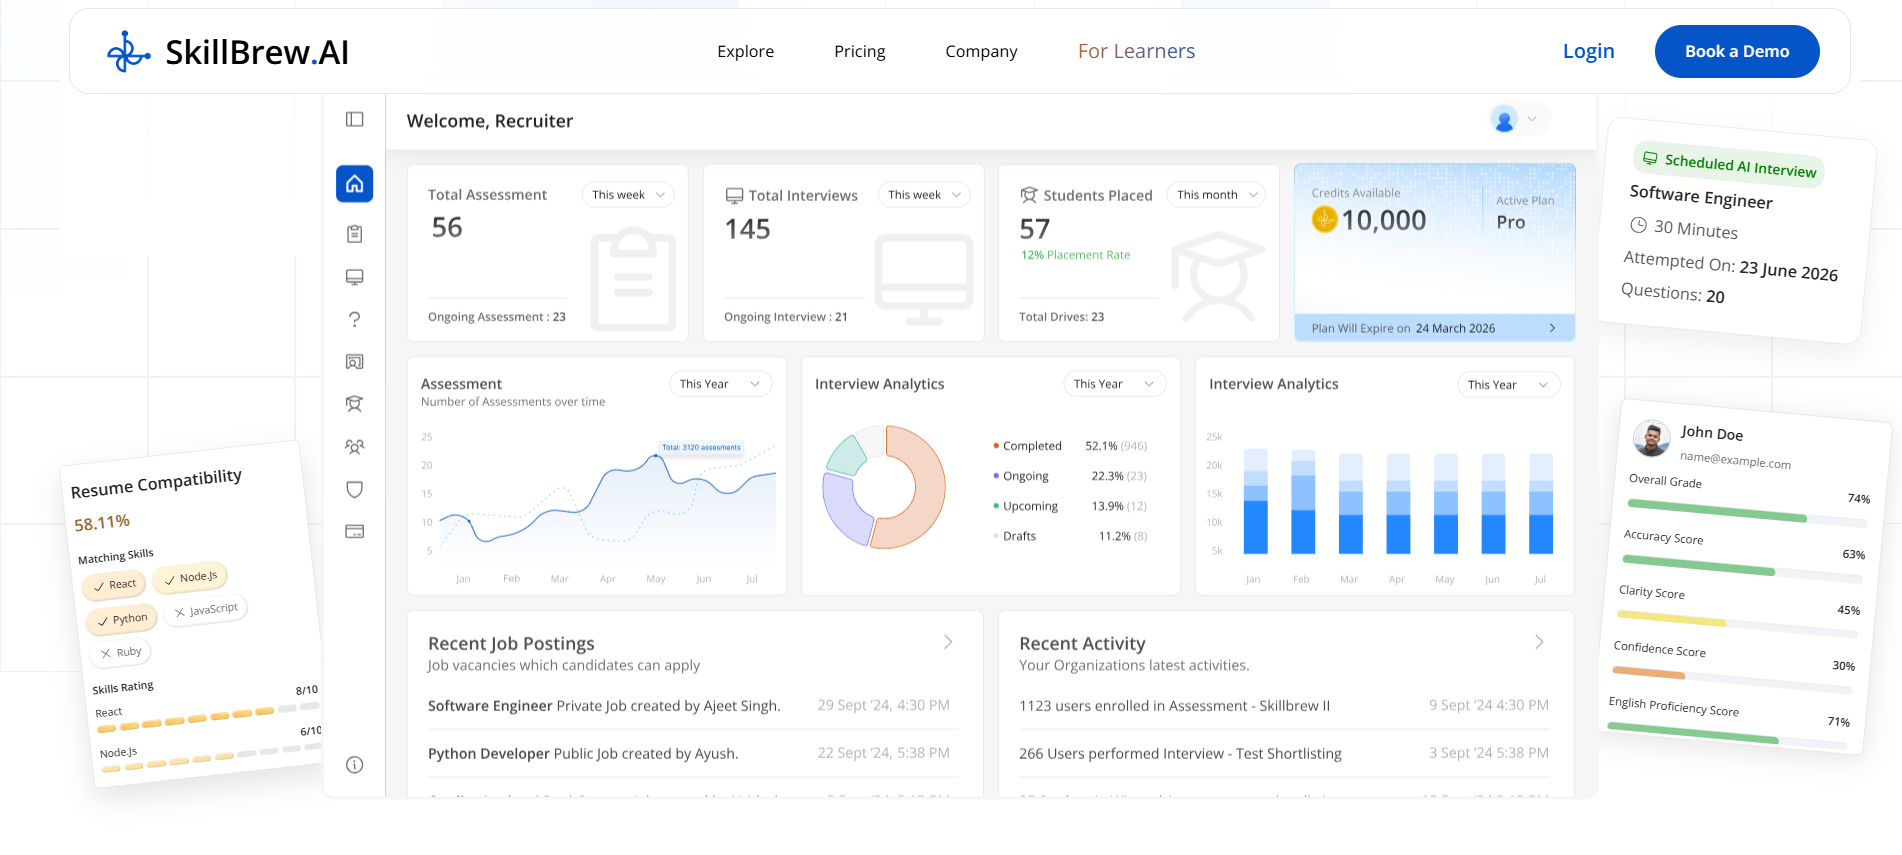The width and height of the screenshot is (1902, 855).
Task: Expand Total Assessment This week dropdown
Action: click(628, 195)
